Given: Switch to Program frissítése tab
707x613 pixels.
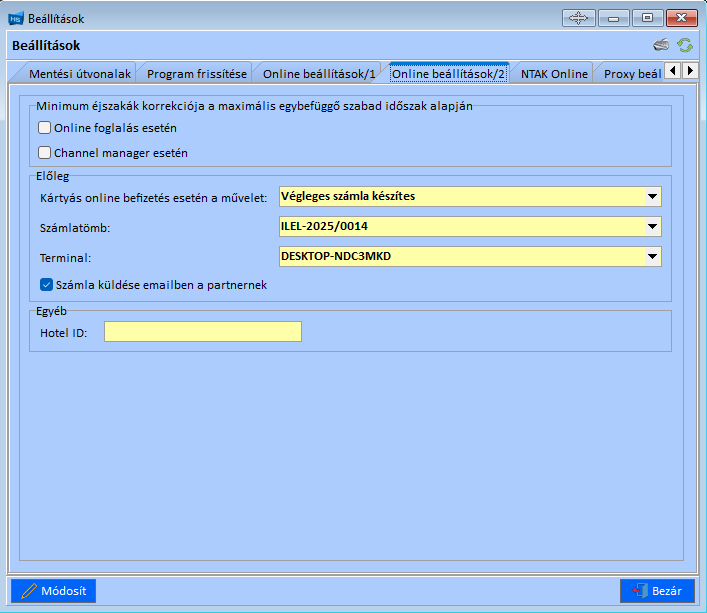Looking at the screenshot, I should 197,74.
